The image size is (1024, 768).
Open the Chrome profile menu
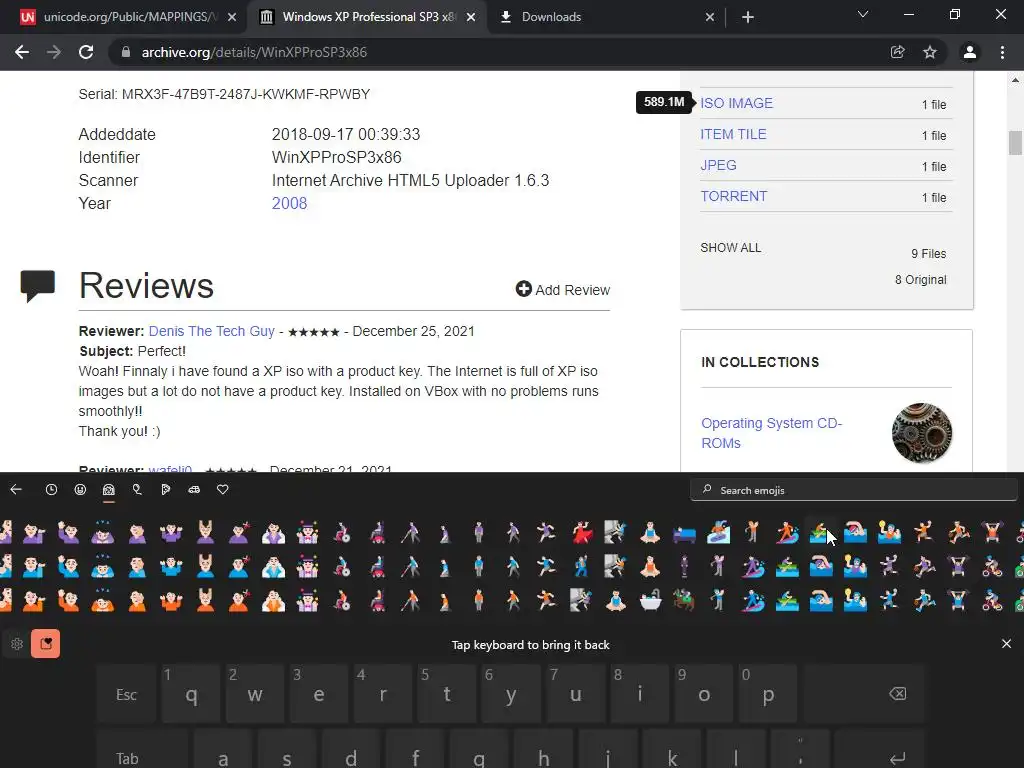pos(970,52)
